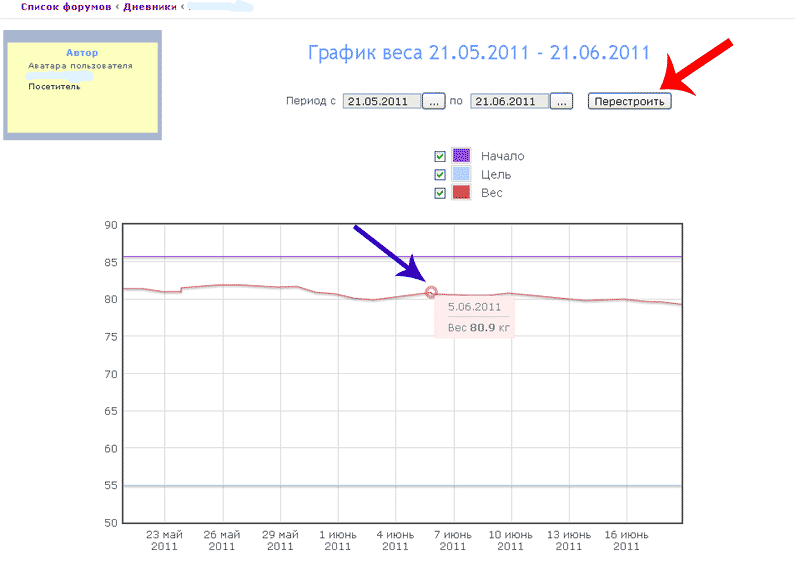The height and width of the screenshot is (565, 800).
Task: Open date picker for end date
Action: 561,101
